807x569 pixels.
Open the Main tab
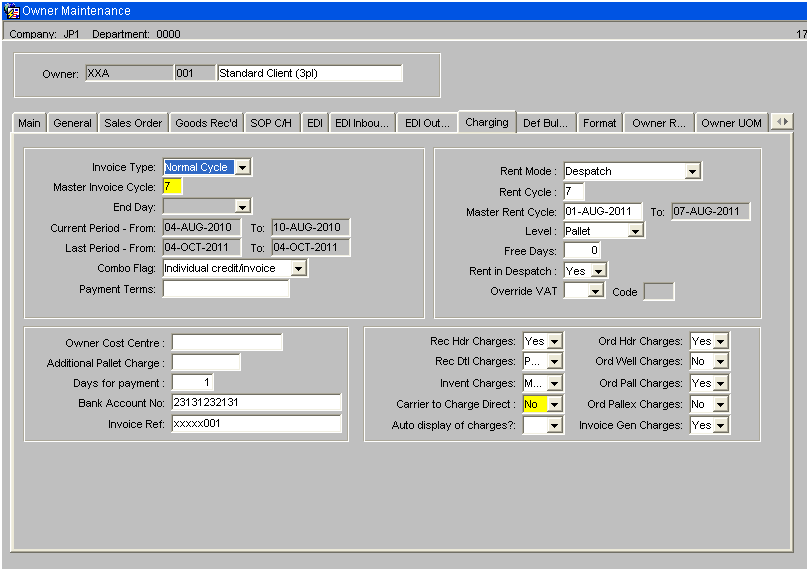(x=29, y=123)
